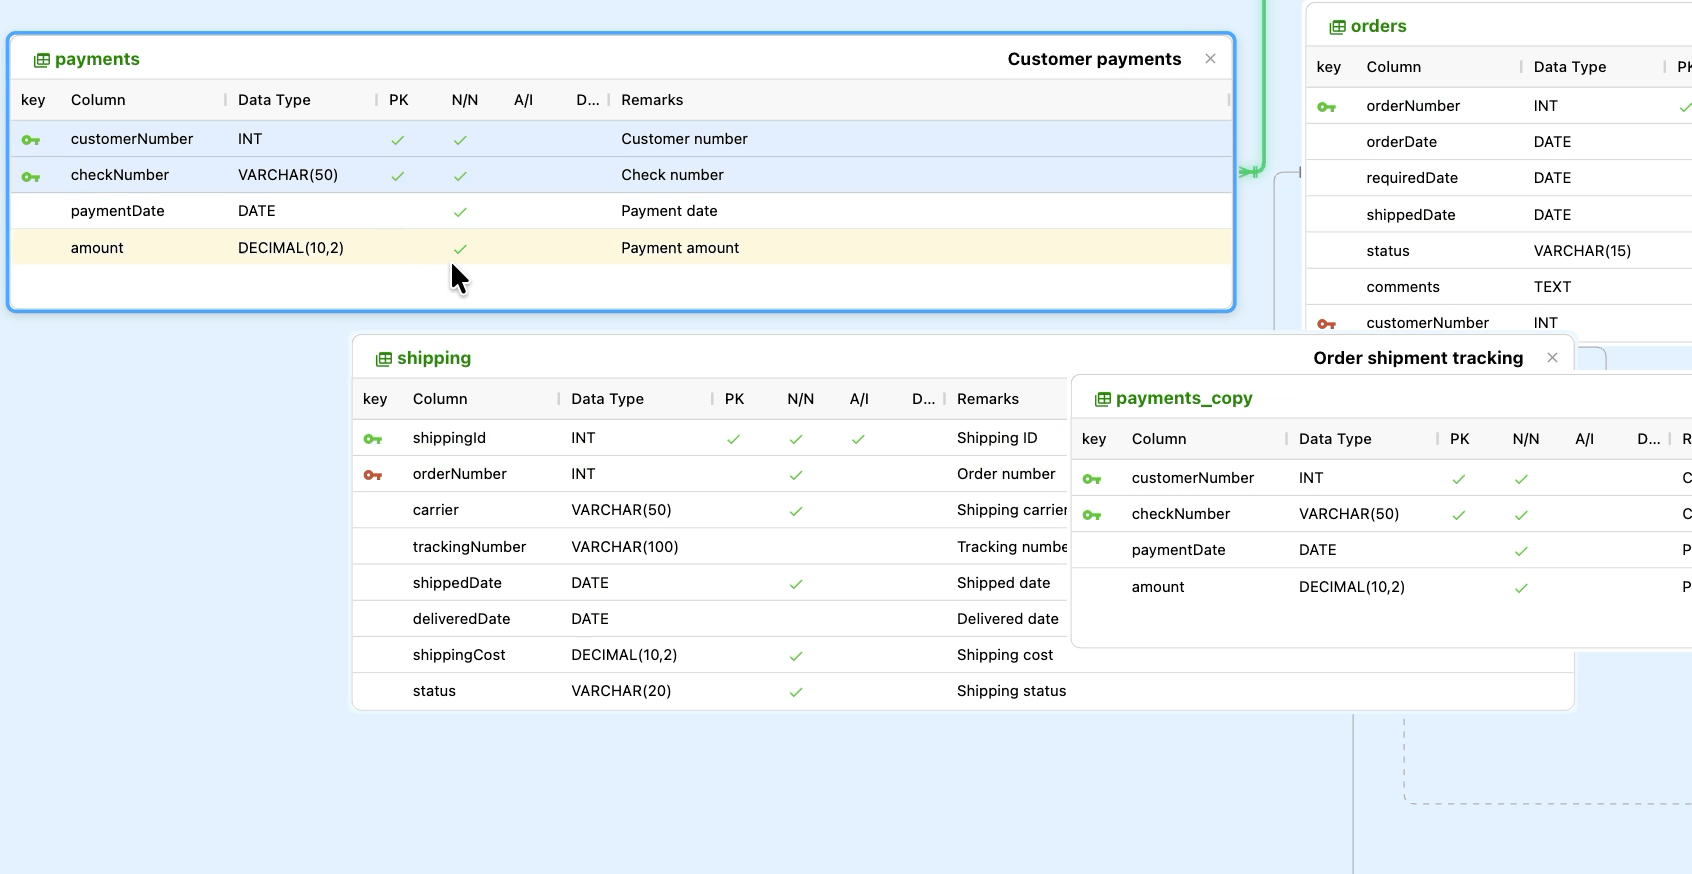
Task: Click the Remarks header in payments table
Action: [652, 100]
